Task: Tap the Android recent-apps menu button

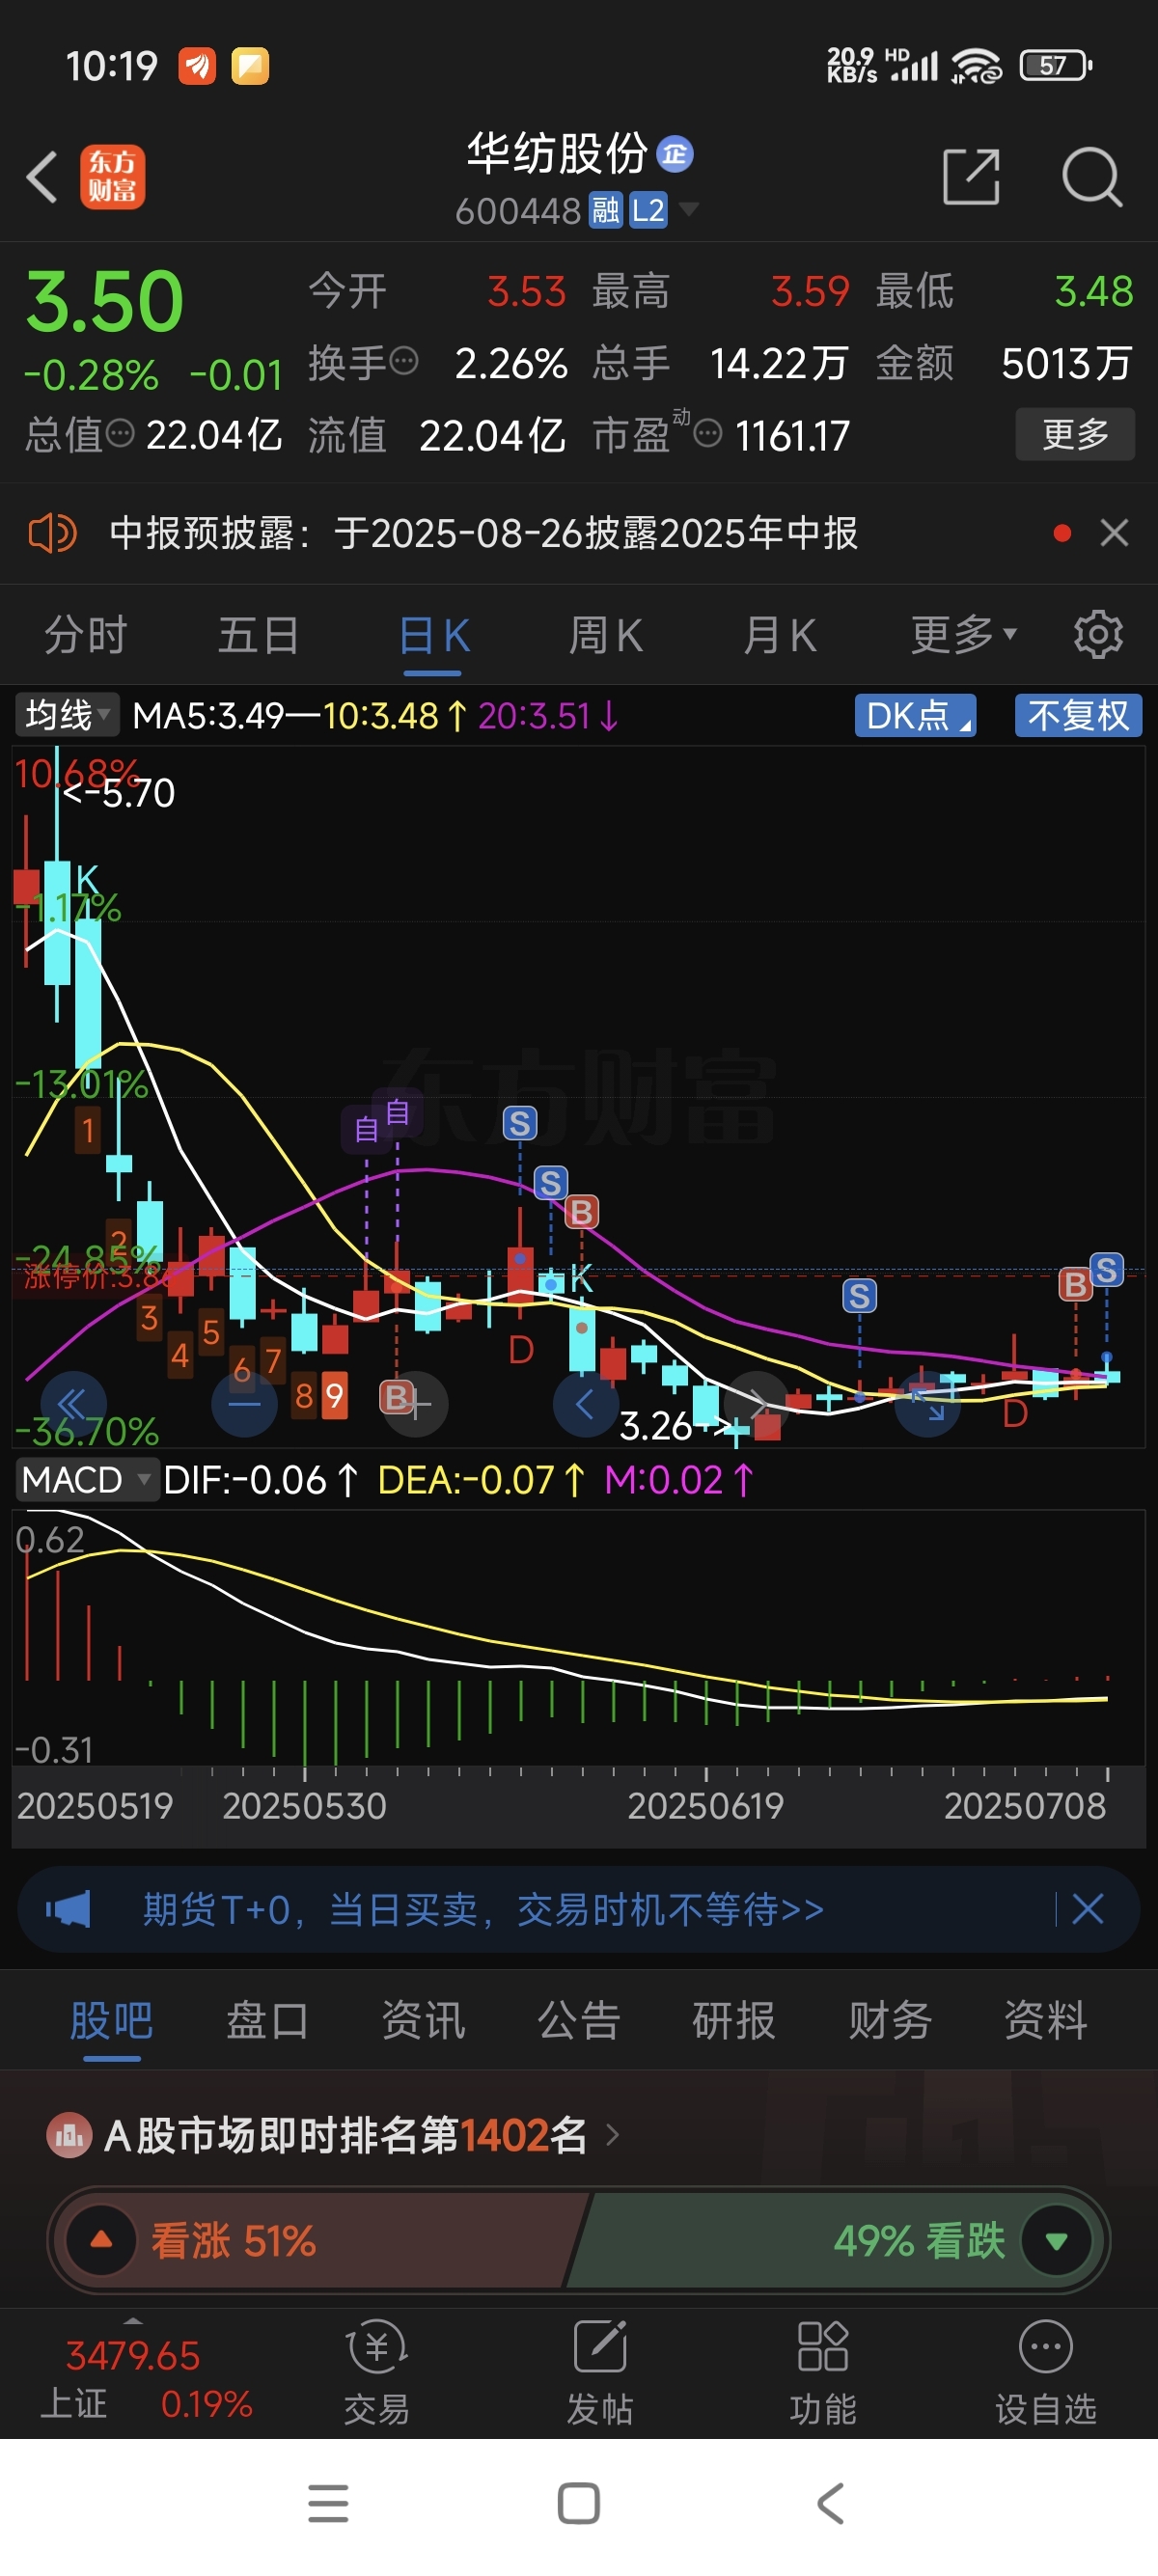Action: (x=328, y=2503)
